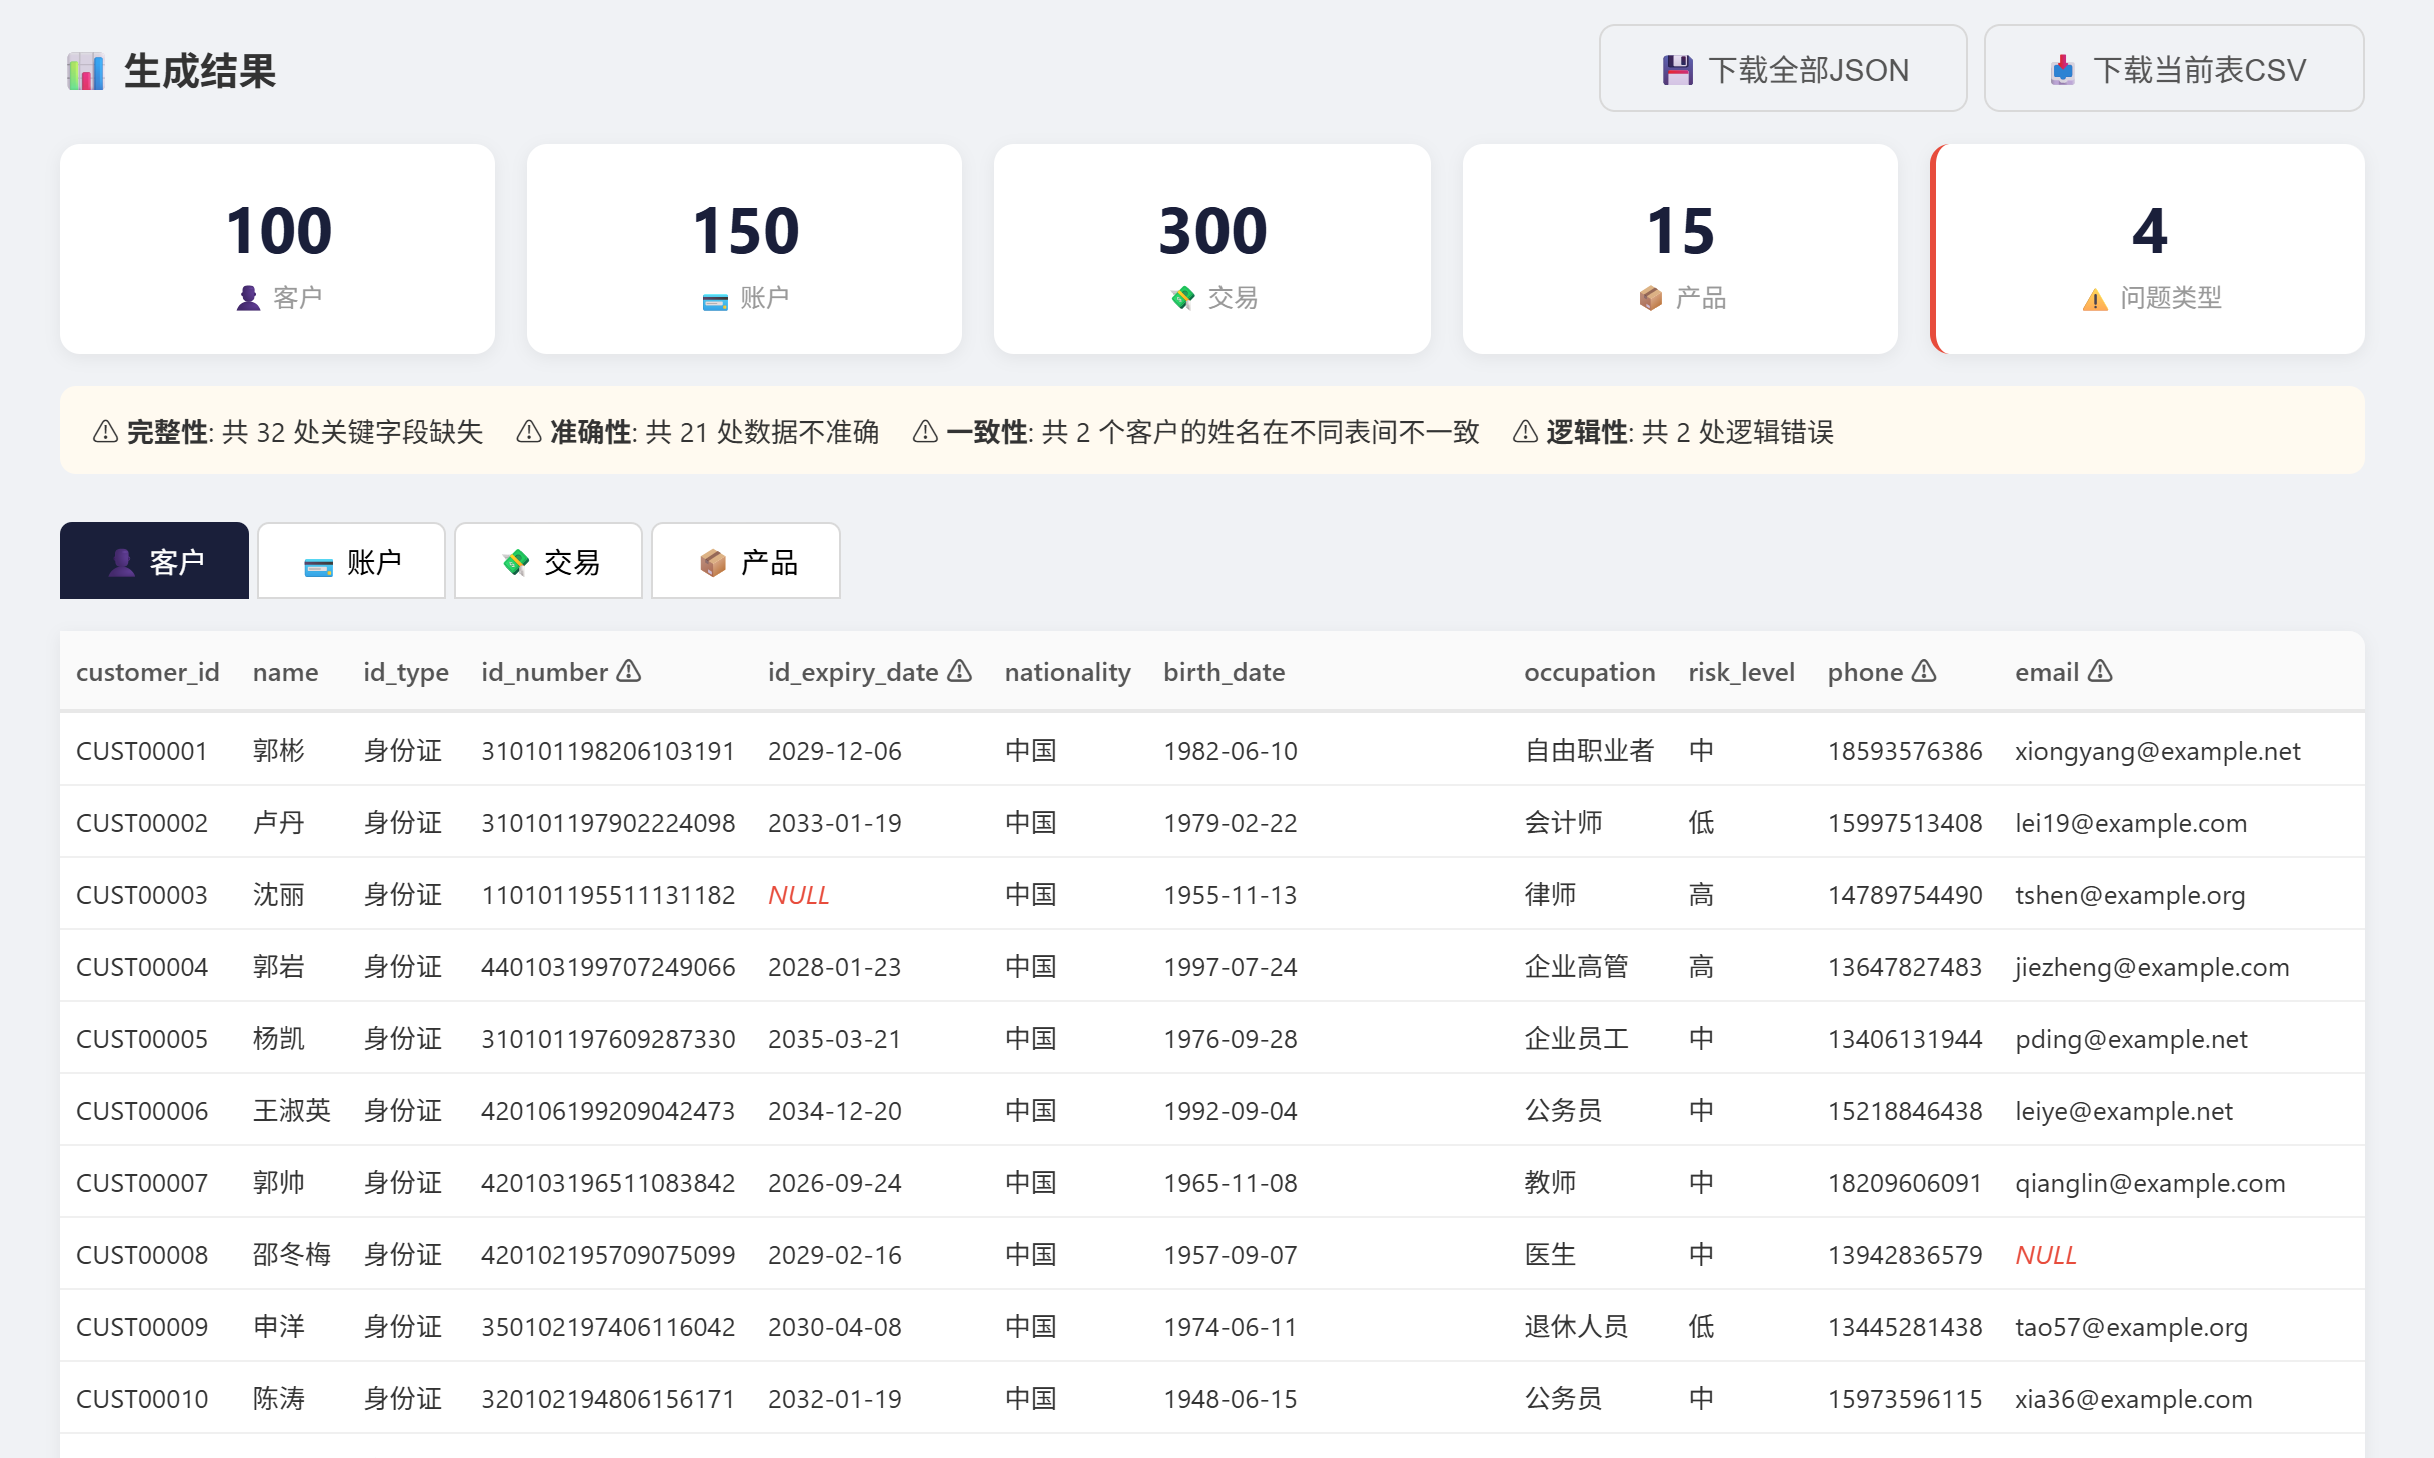Click id number 440103199707249066
Viewport: 2434px width, 1458px height.
tap(608, 967)
